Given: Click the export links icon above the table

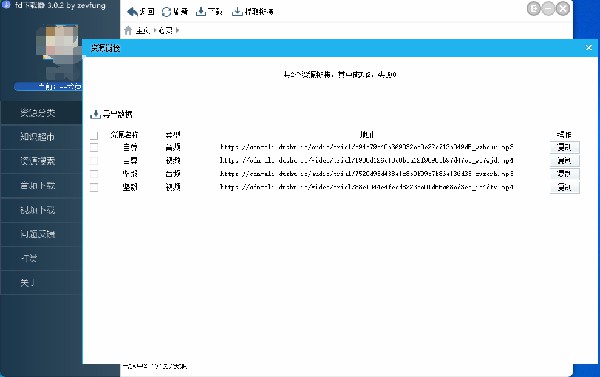Looking at the screenshot, I should [95, 114].
